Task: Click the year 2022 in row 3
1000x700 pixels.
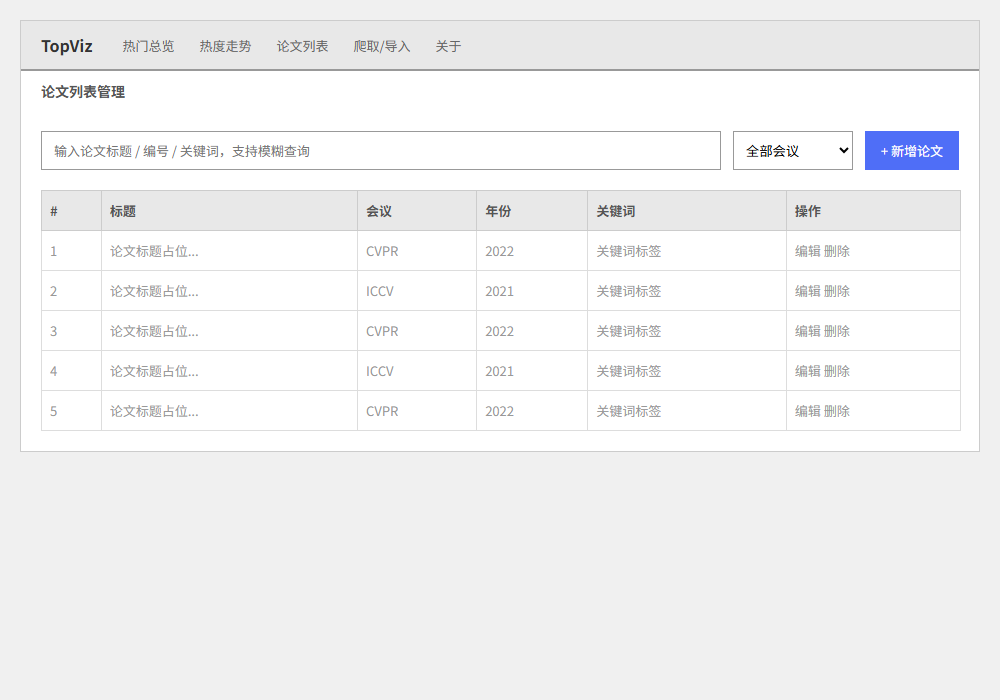Action: coord(499,332)
